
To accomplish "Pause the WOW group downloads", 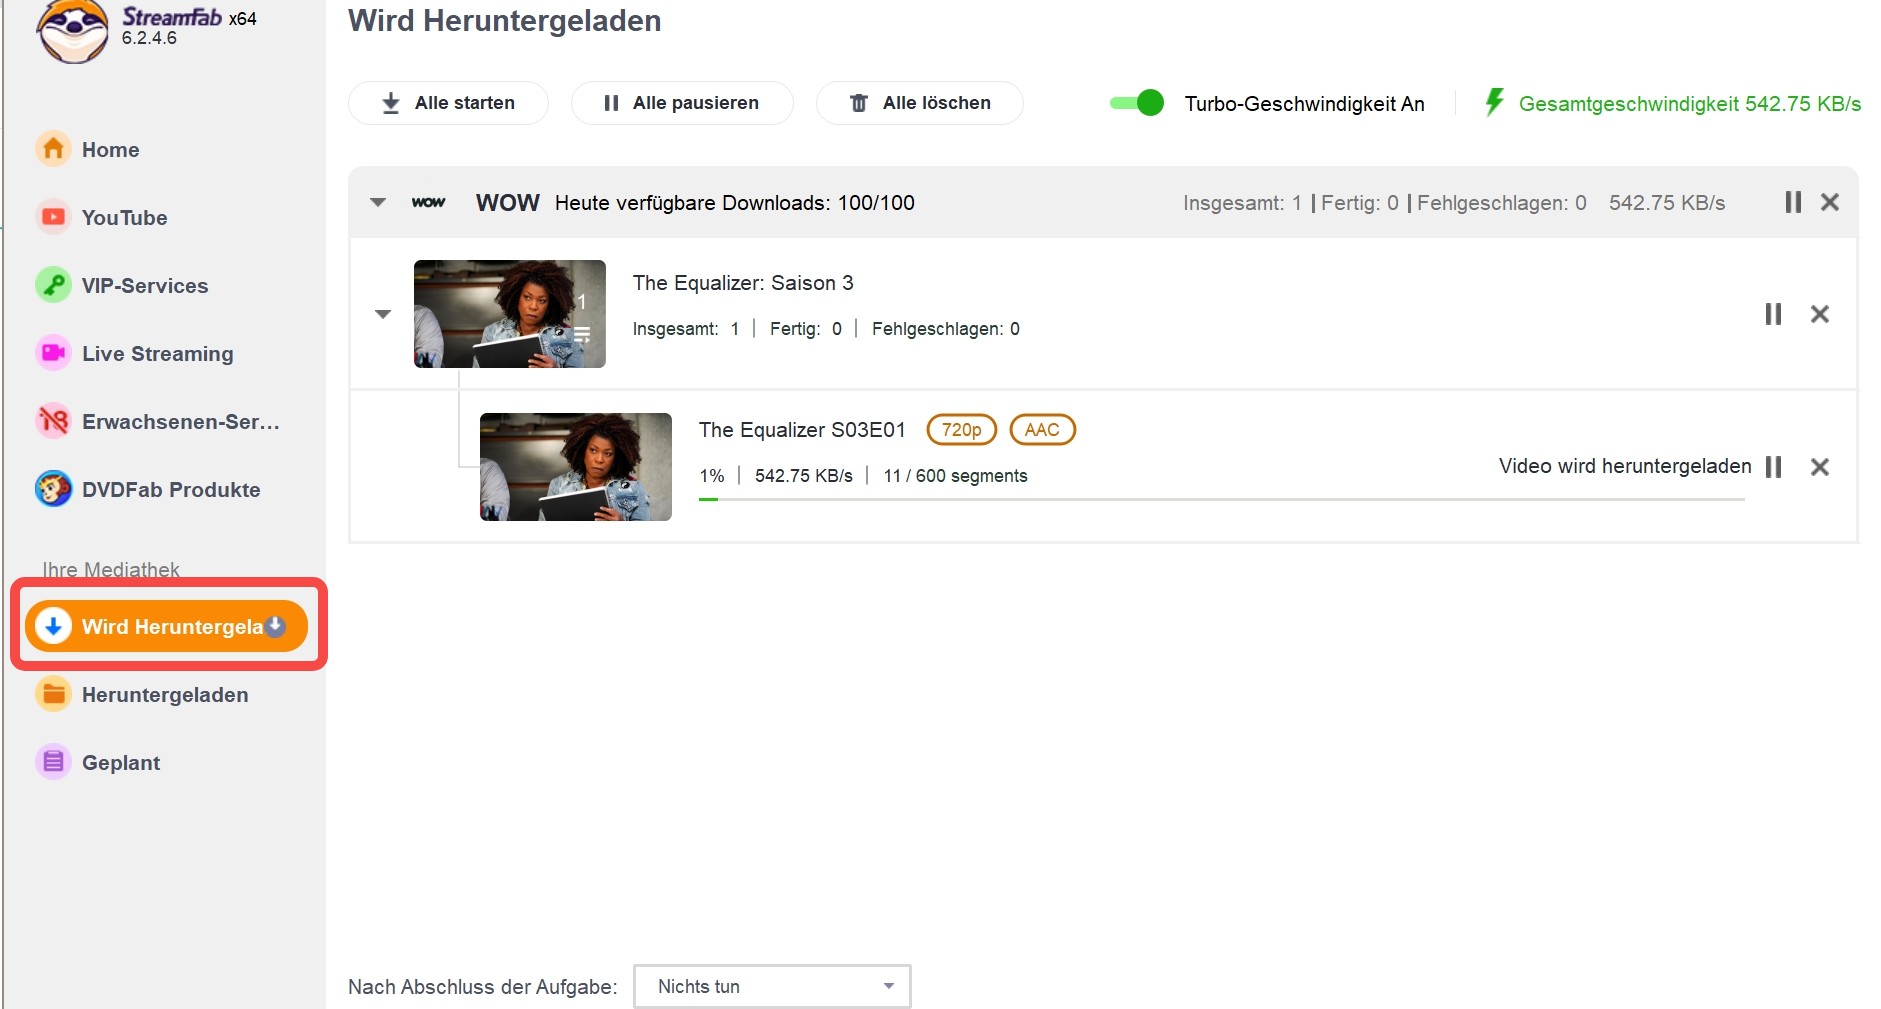I will 1793,202.
